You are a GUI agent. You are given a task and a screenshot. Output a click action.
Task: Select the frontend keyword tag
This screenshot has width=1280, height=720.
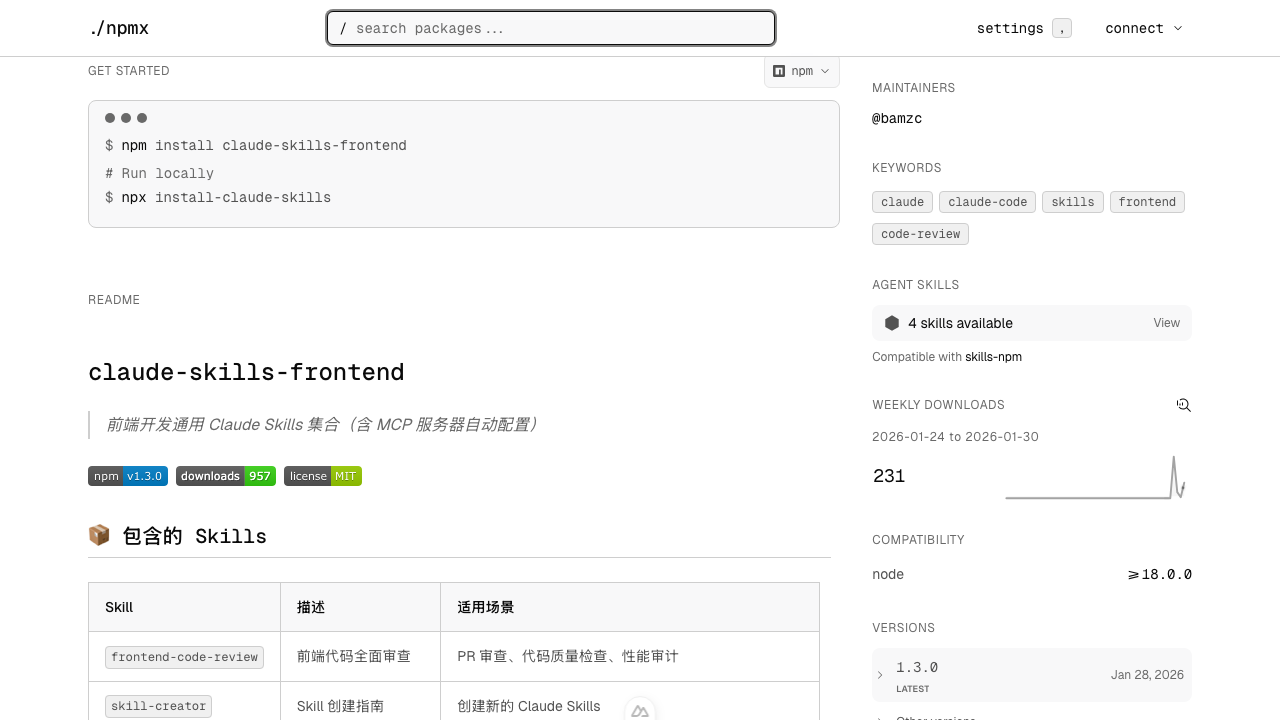coord(1147,202)
